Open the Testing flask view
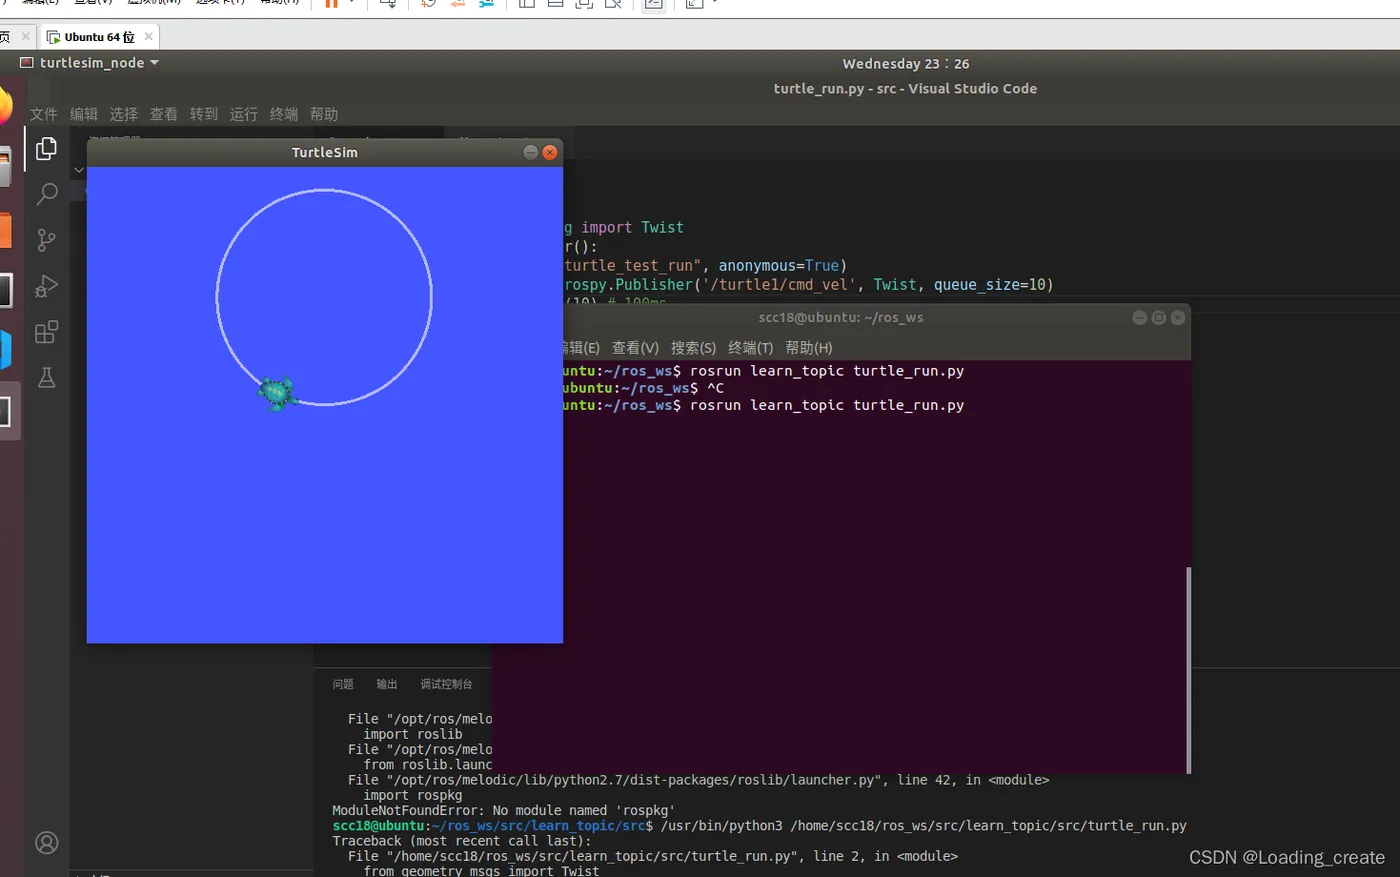Viewport: 1400px width, 877px height. (46, 378)
